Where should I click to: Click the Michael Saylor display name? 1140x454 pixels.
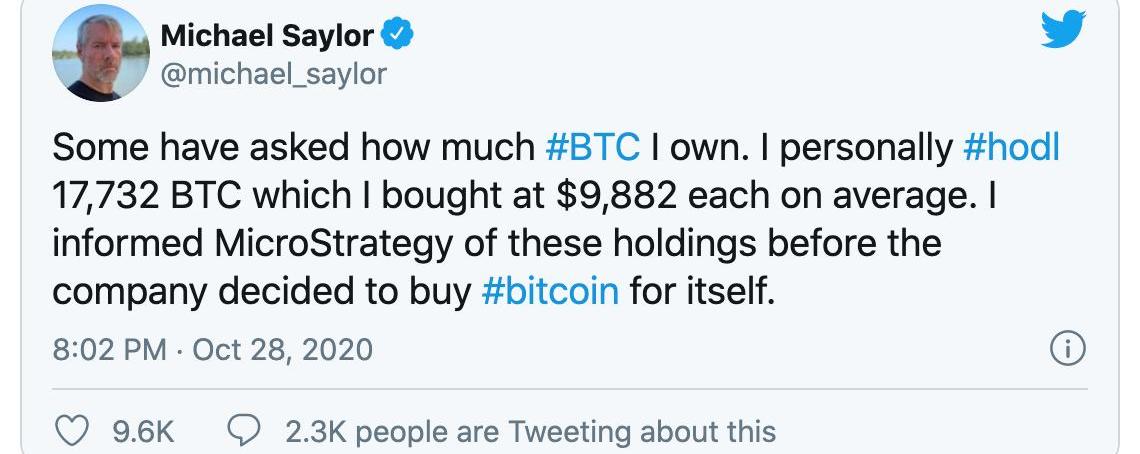pyautogui.click(x=267, y=37)
